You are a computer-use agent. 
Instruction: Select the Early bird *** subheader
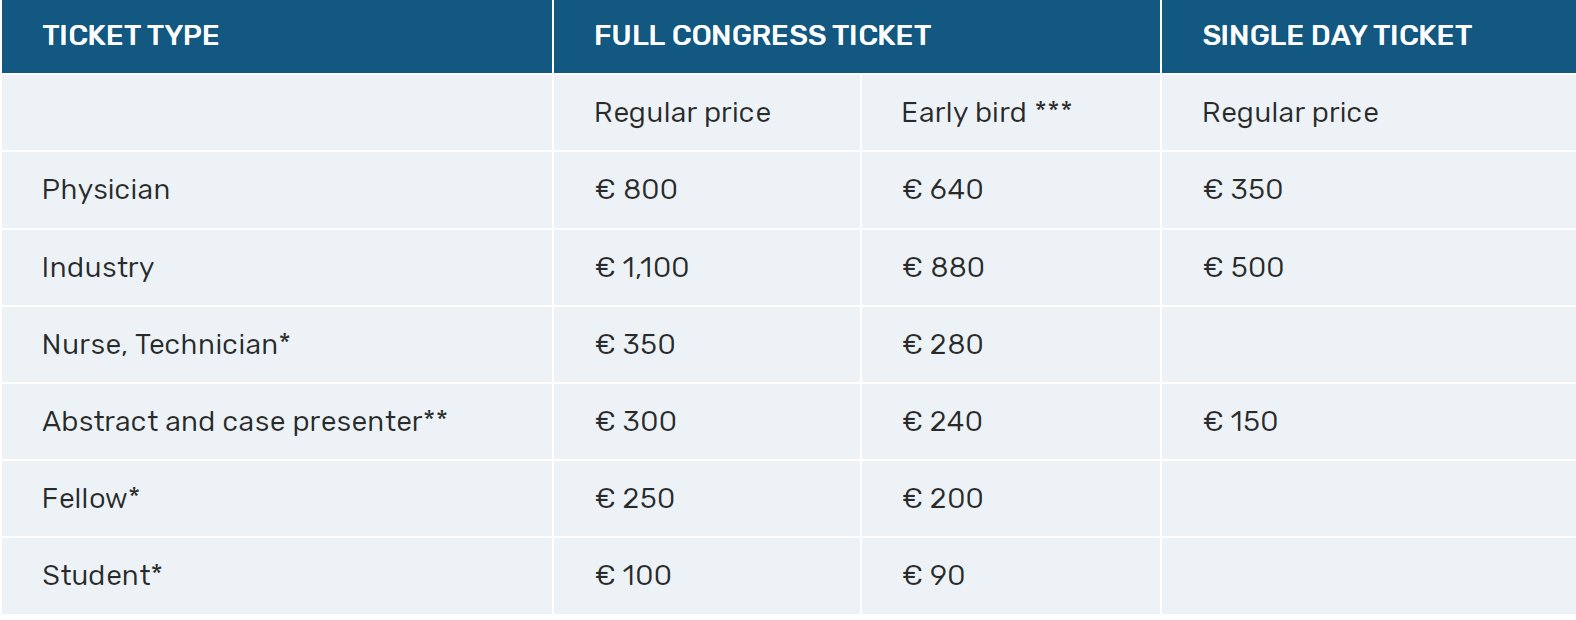click(x=986, y=112)
